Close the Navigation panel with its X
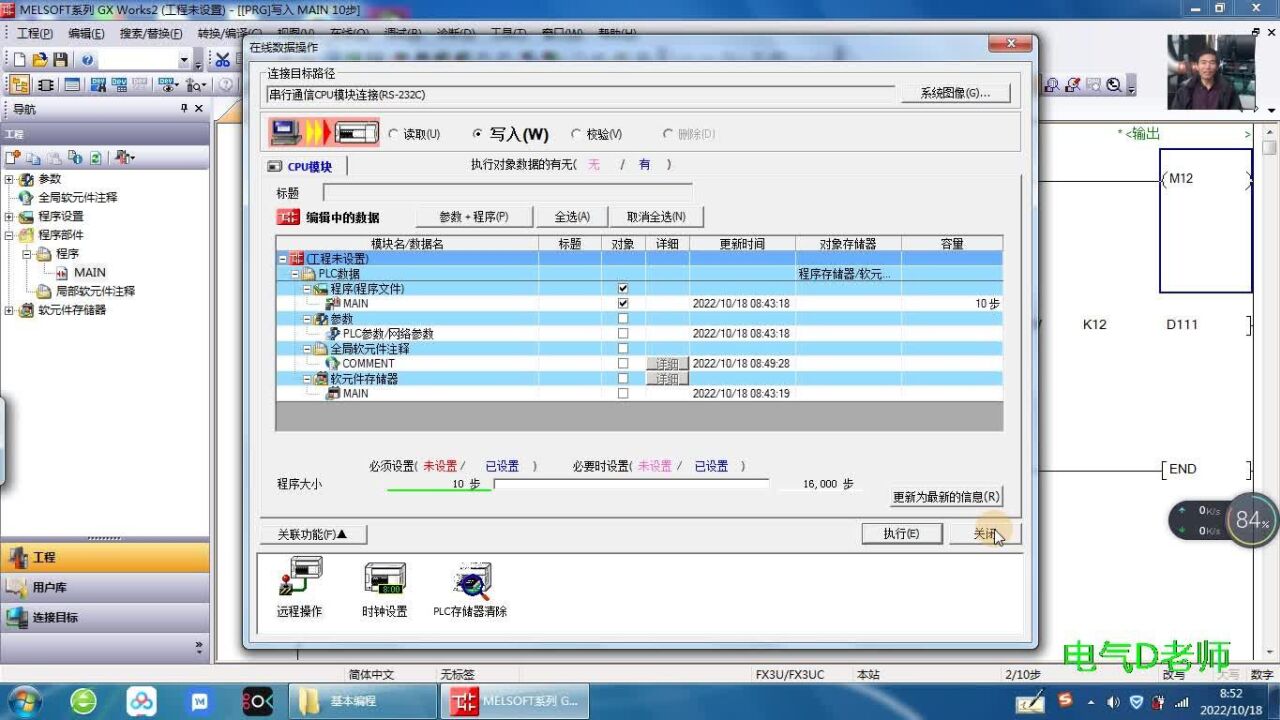1280x720 pixels. click(198, 108)
